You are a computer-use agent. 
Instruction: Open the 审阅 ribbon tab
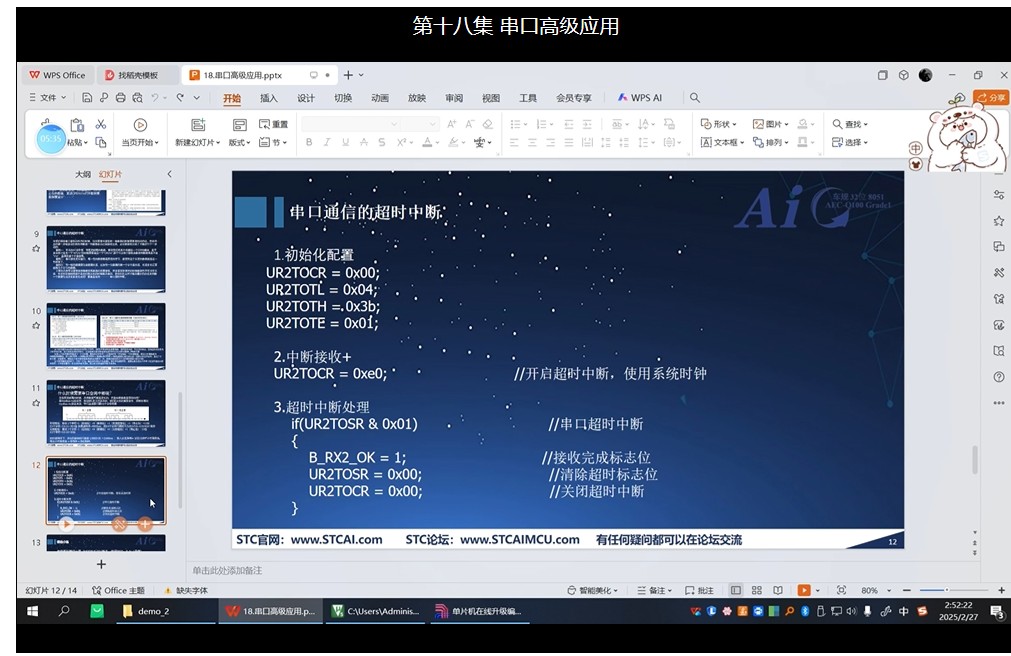click(454, 98)
